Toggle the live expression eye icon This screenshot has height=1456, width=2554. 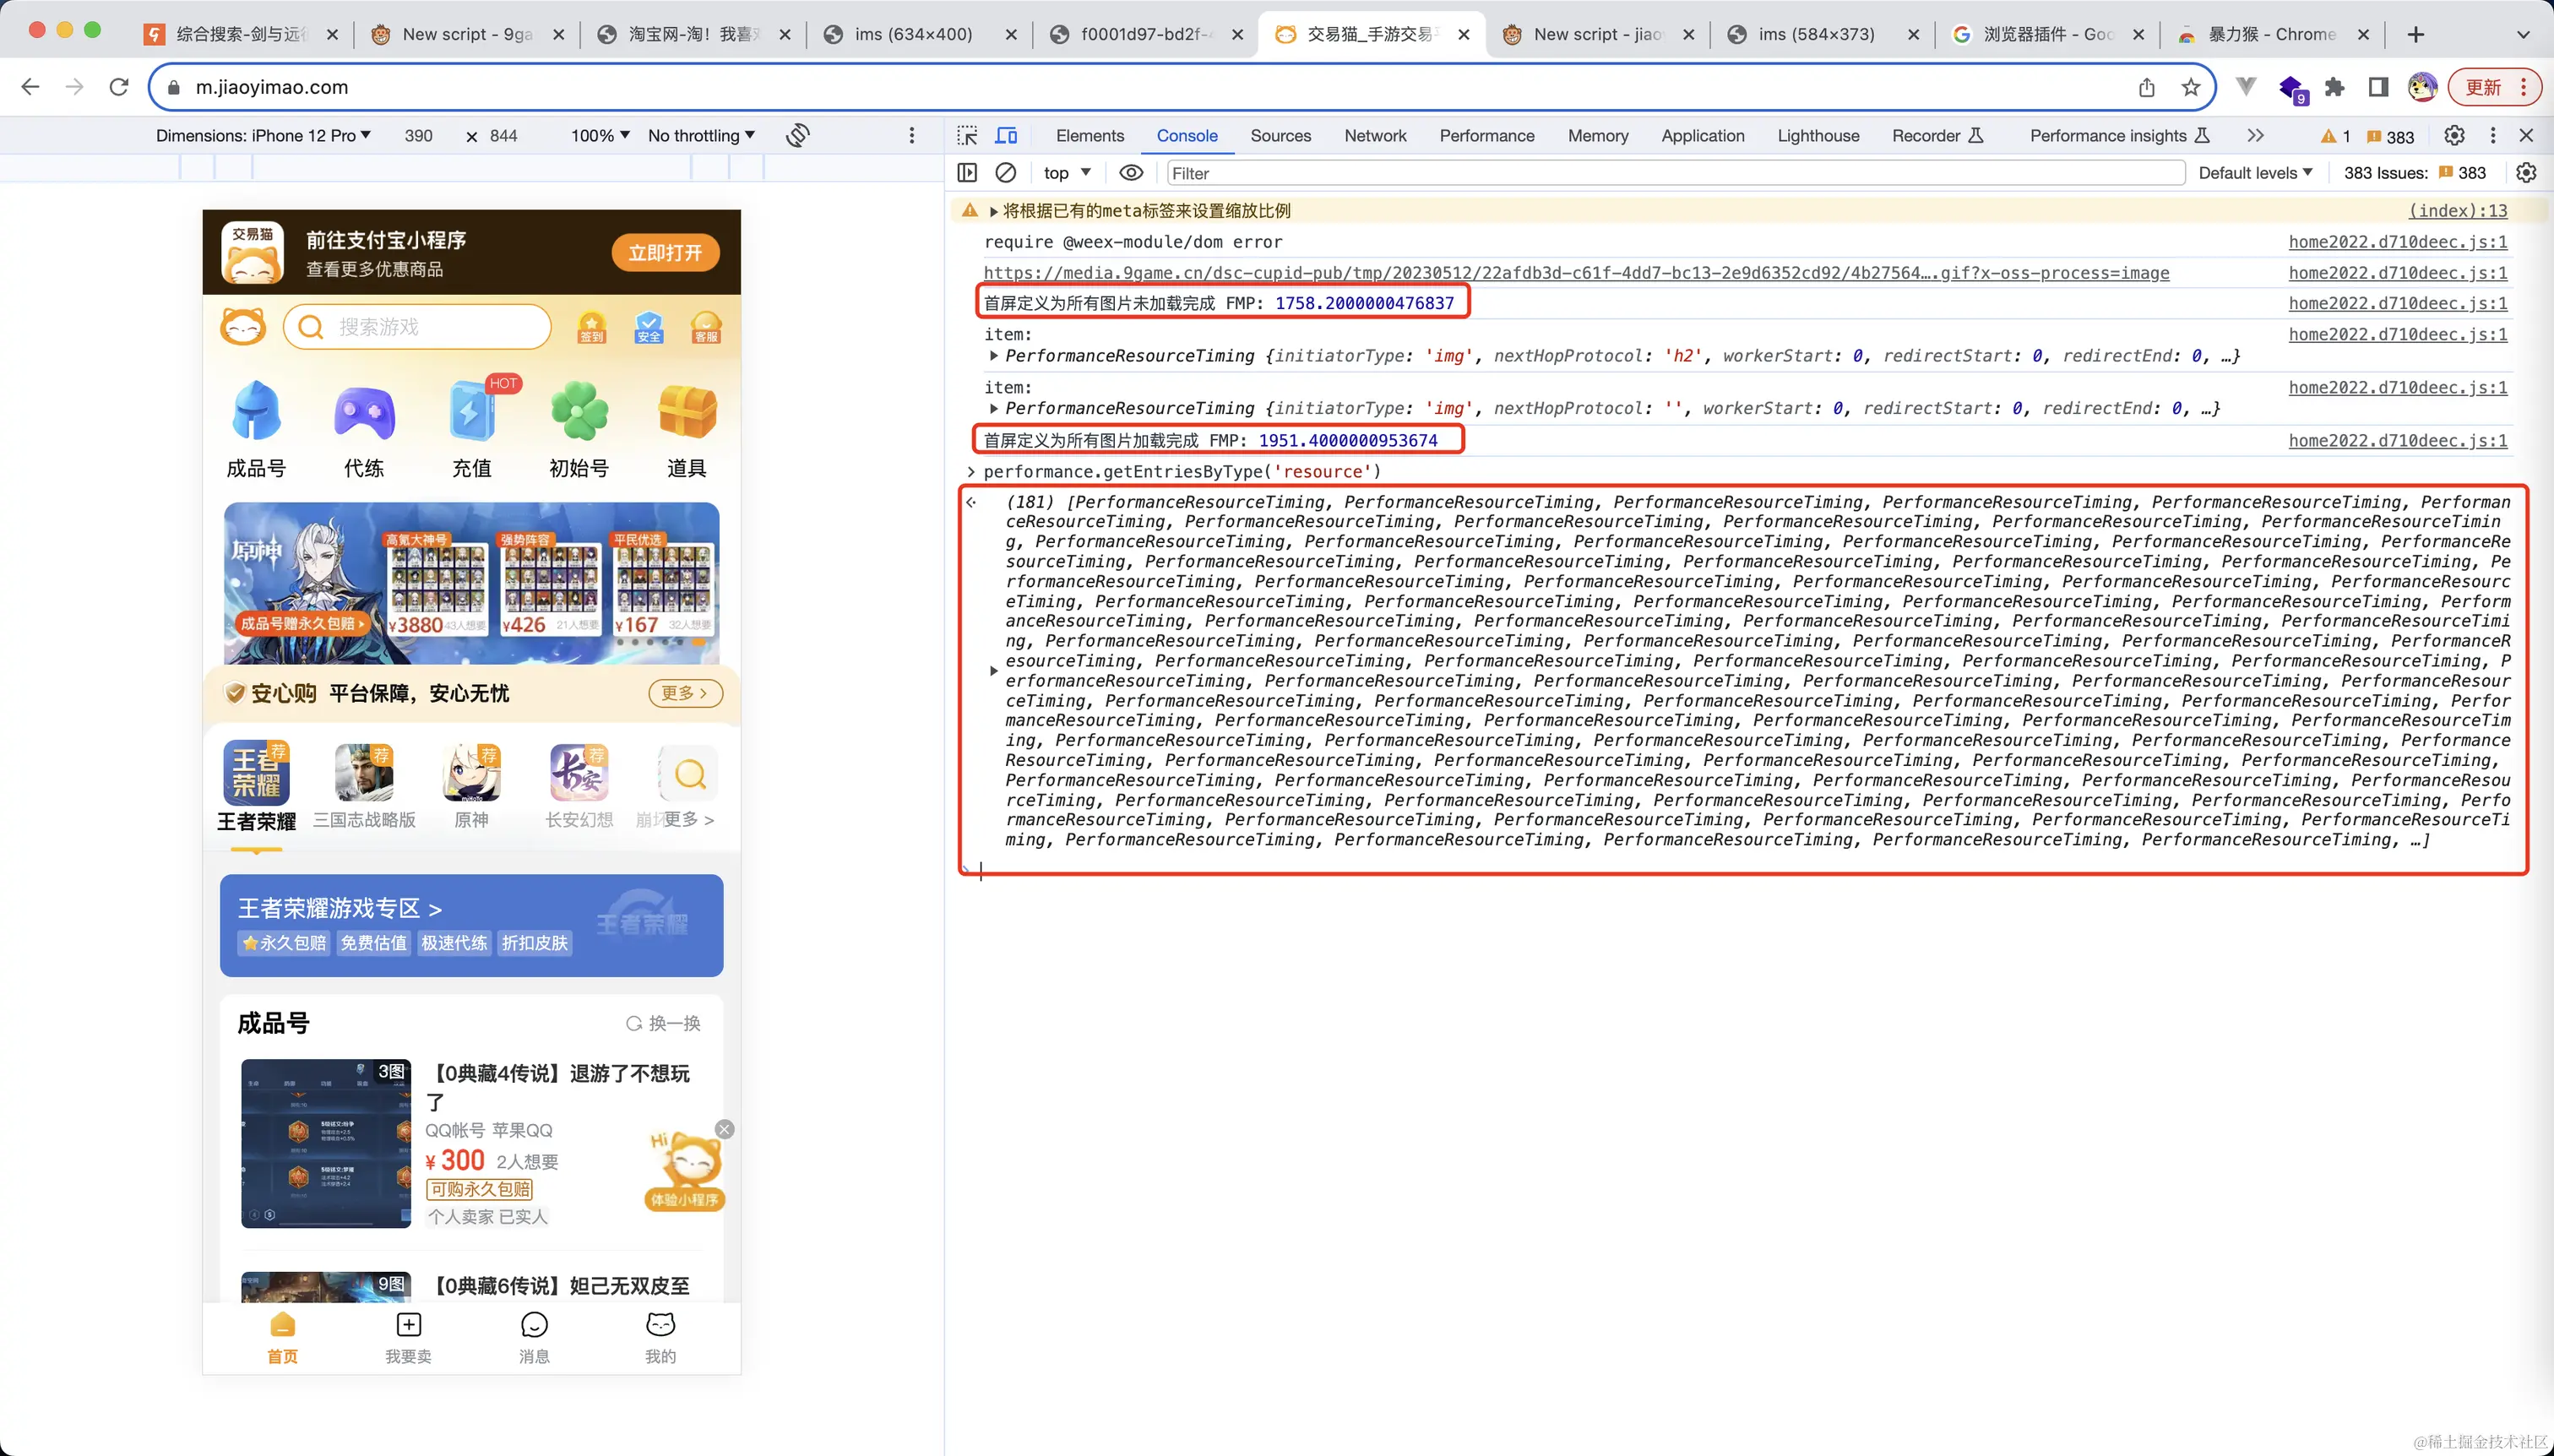click(x=1130, y=173)
